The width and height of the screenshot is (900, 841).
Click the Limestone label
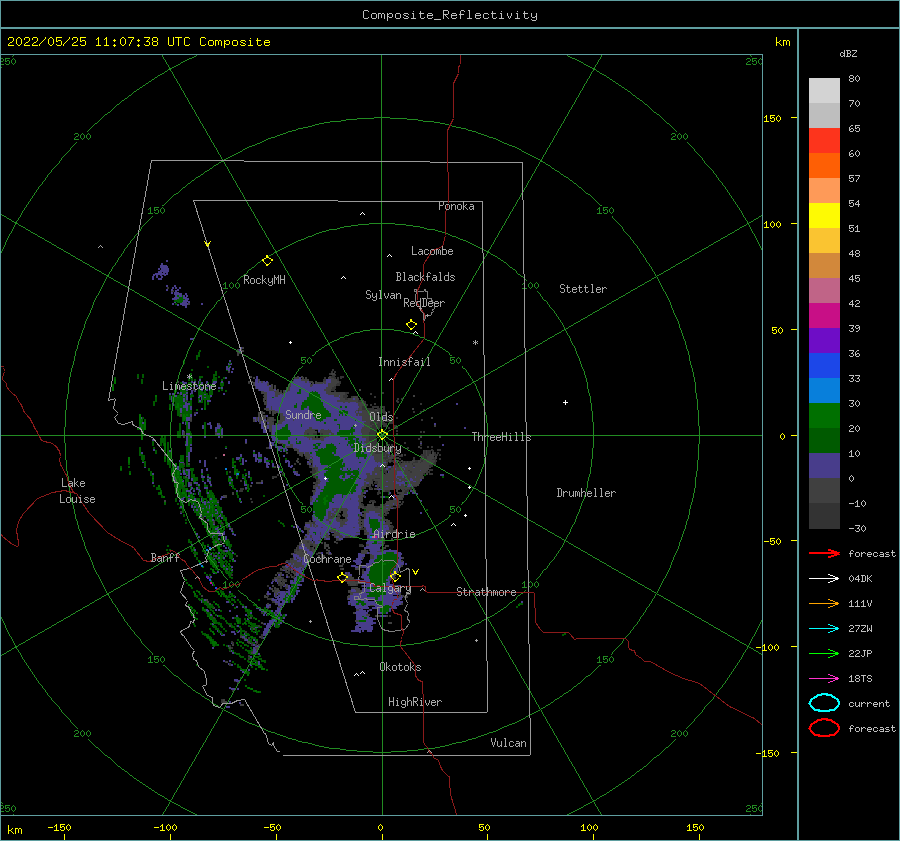pos(189,386)
